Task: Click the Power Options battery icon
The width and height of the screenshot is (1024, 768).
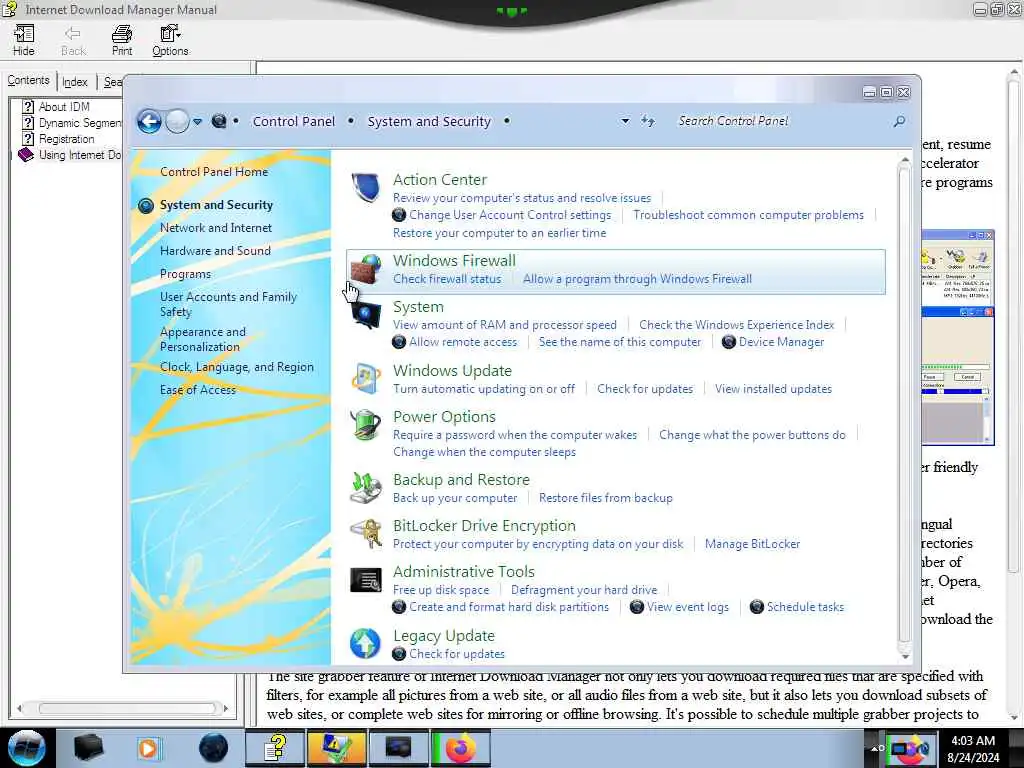Action: (365, 424)
